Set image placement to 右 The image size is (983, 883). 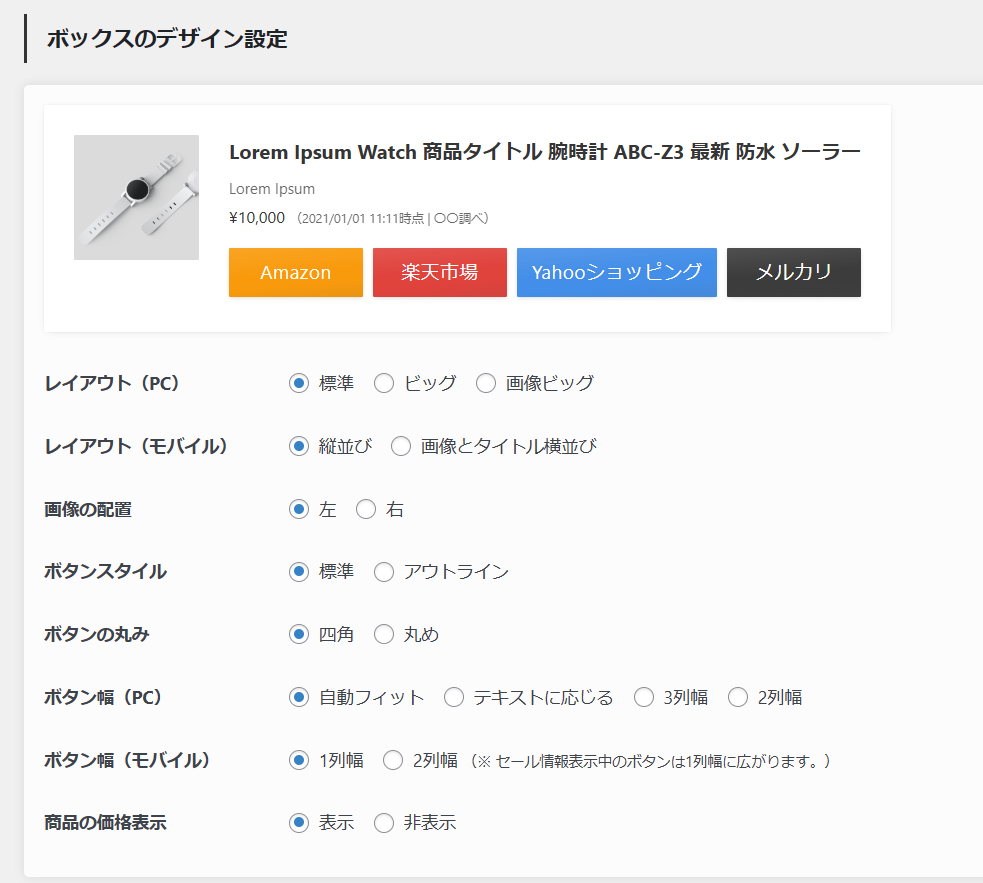tap(366, 510)
